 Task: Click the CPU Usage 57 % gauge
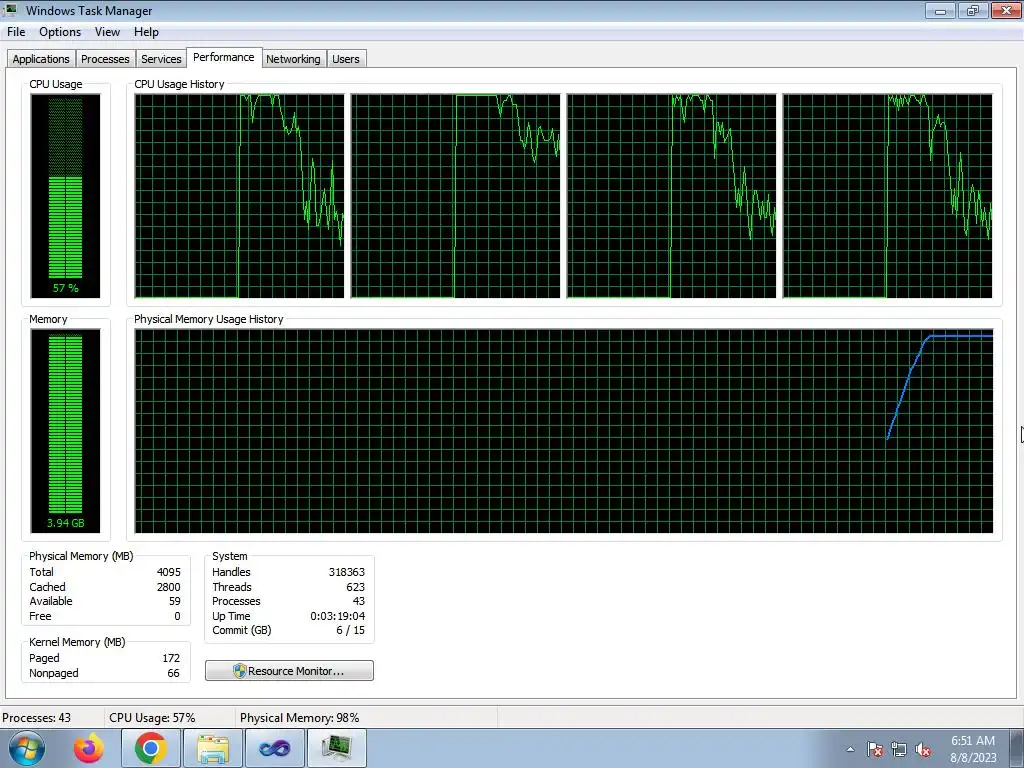pyautogui.click(x=65, y=196)
